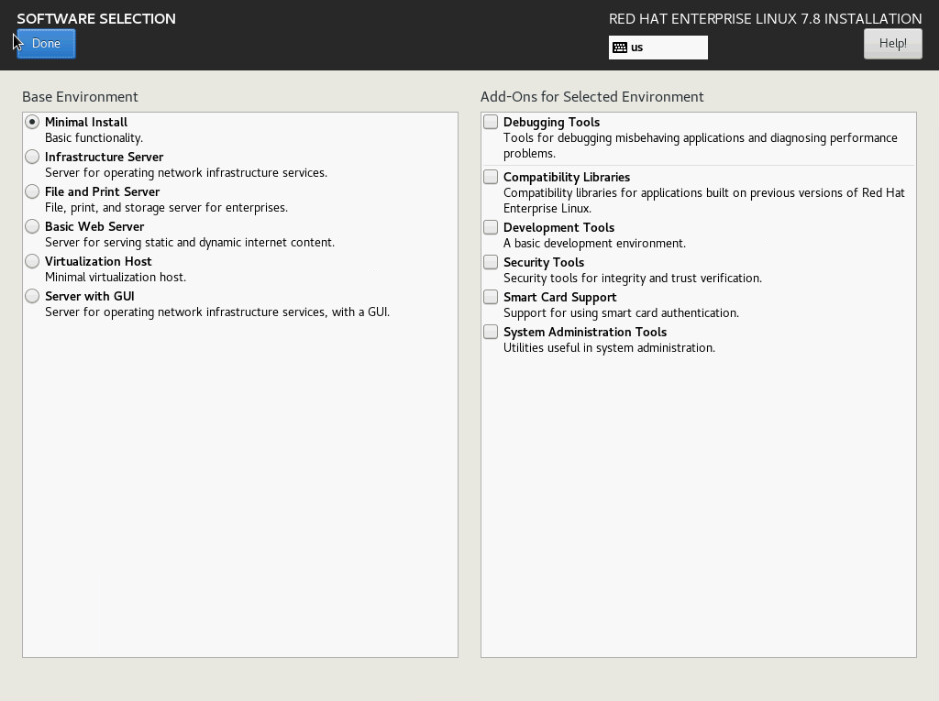
Task: Select Infrastructure Server radio button
Action: click(32, 157)
